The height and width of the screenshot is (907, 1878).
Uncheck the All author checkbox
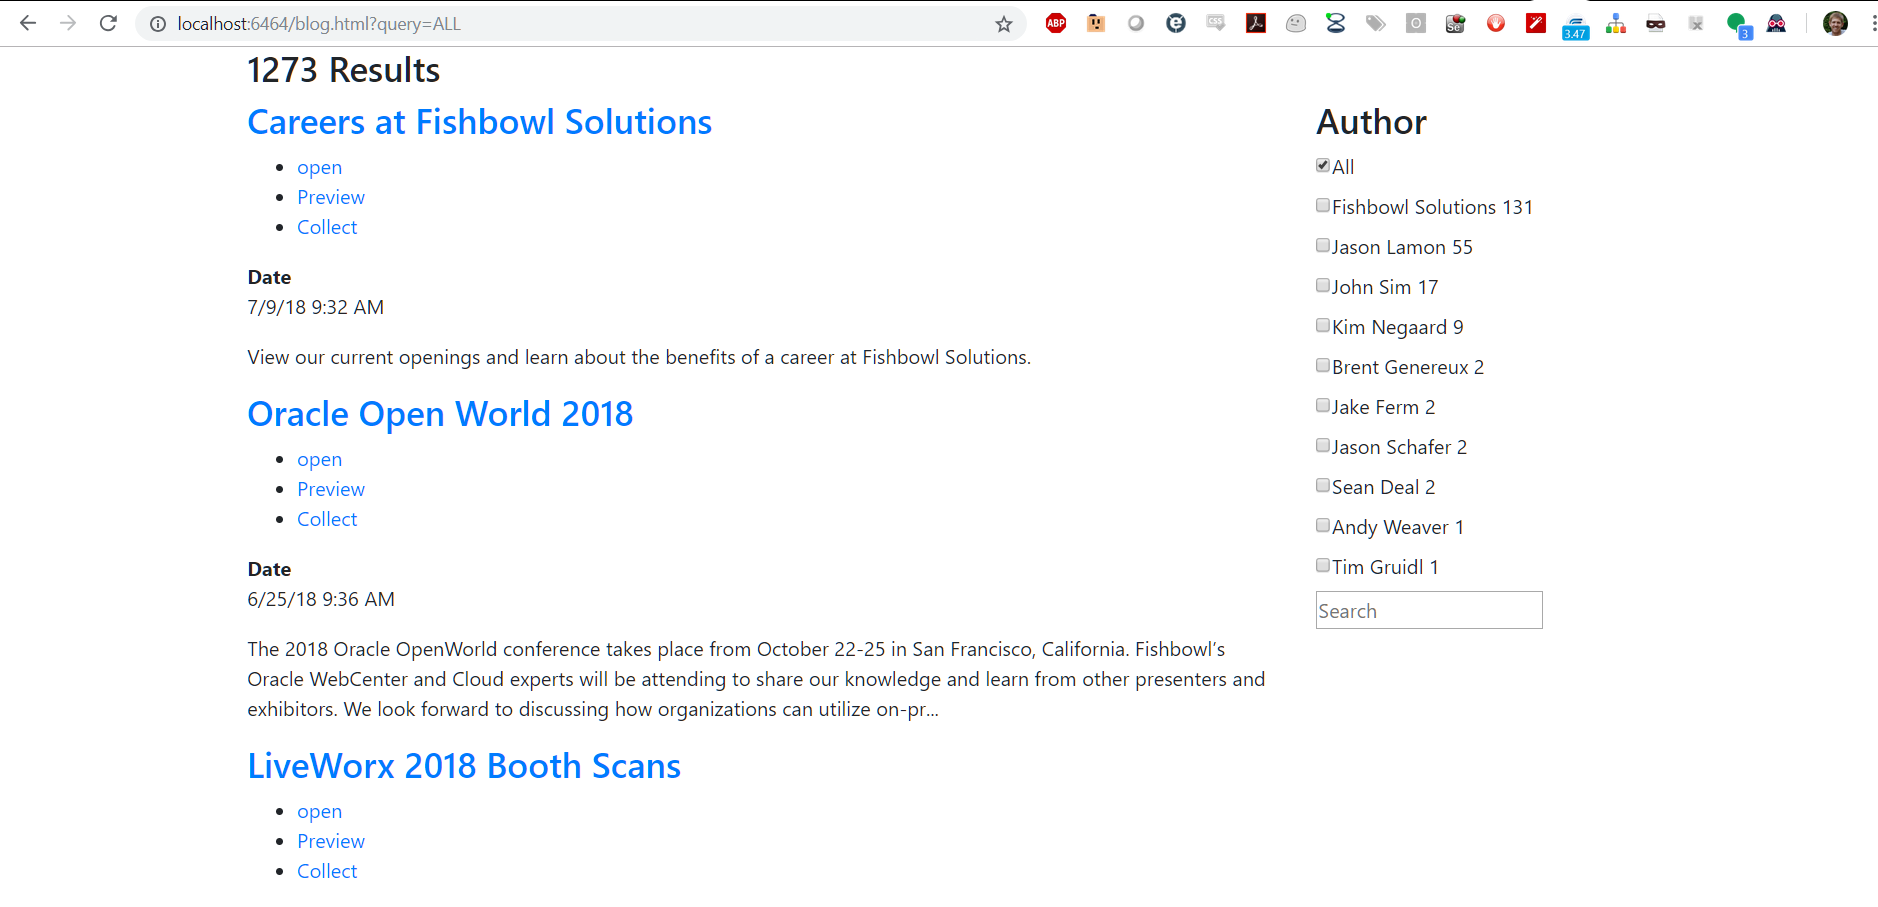(1323, 165)
